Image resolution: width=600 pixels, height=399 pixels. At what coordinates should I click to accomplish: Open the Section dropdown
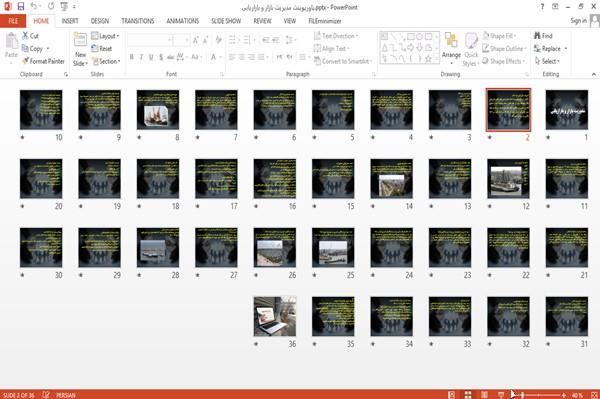pyautogui.click(x=106, y=61)
